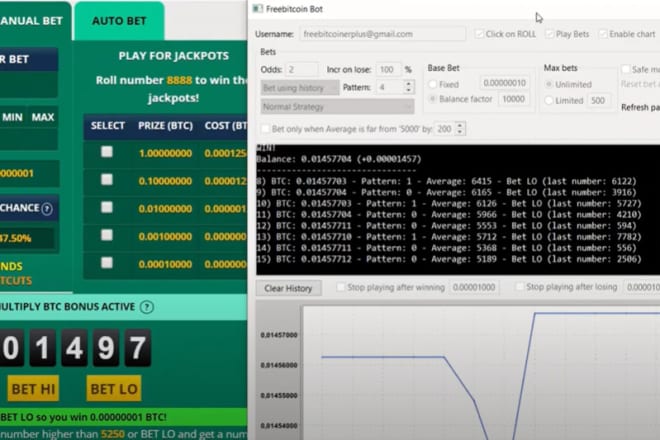Click the Win Chance help icon
This screenshot has width=660, height=440.
pos(47,208)
